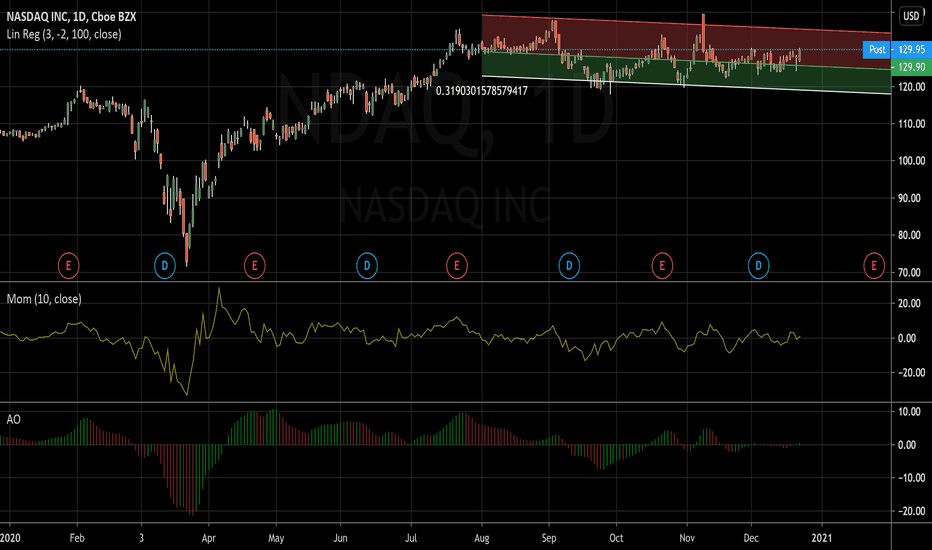
Task: Click the May label on time axis
Action: coord(276,538)
